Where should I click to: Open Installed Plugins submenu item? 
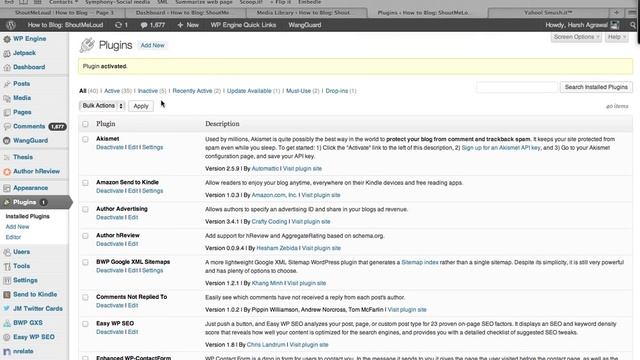click(28, 216)
